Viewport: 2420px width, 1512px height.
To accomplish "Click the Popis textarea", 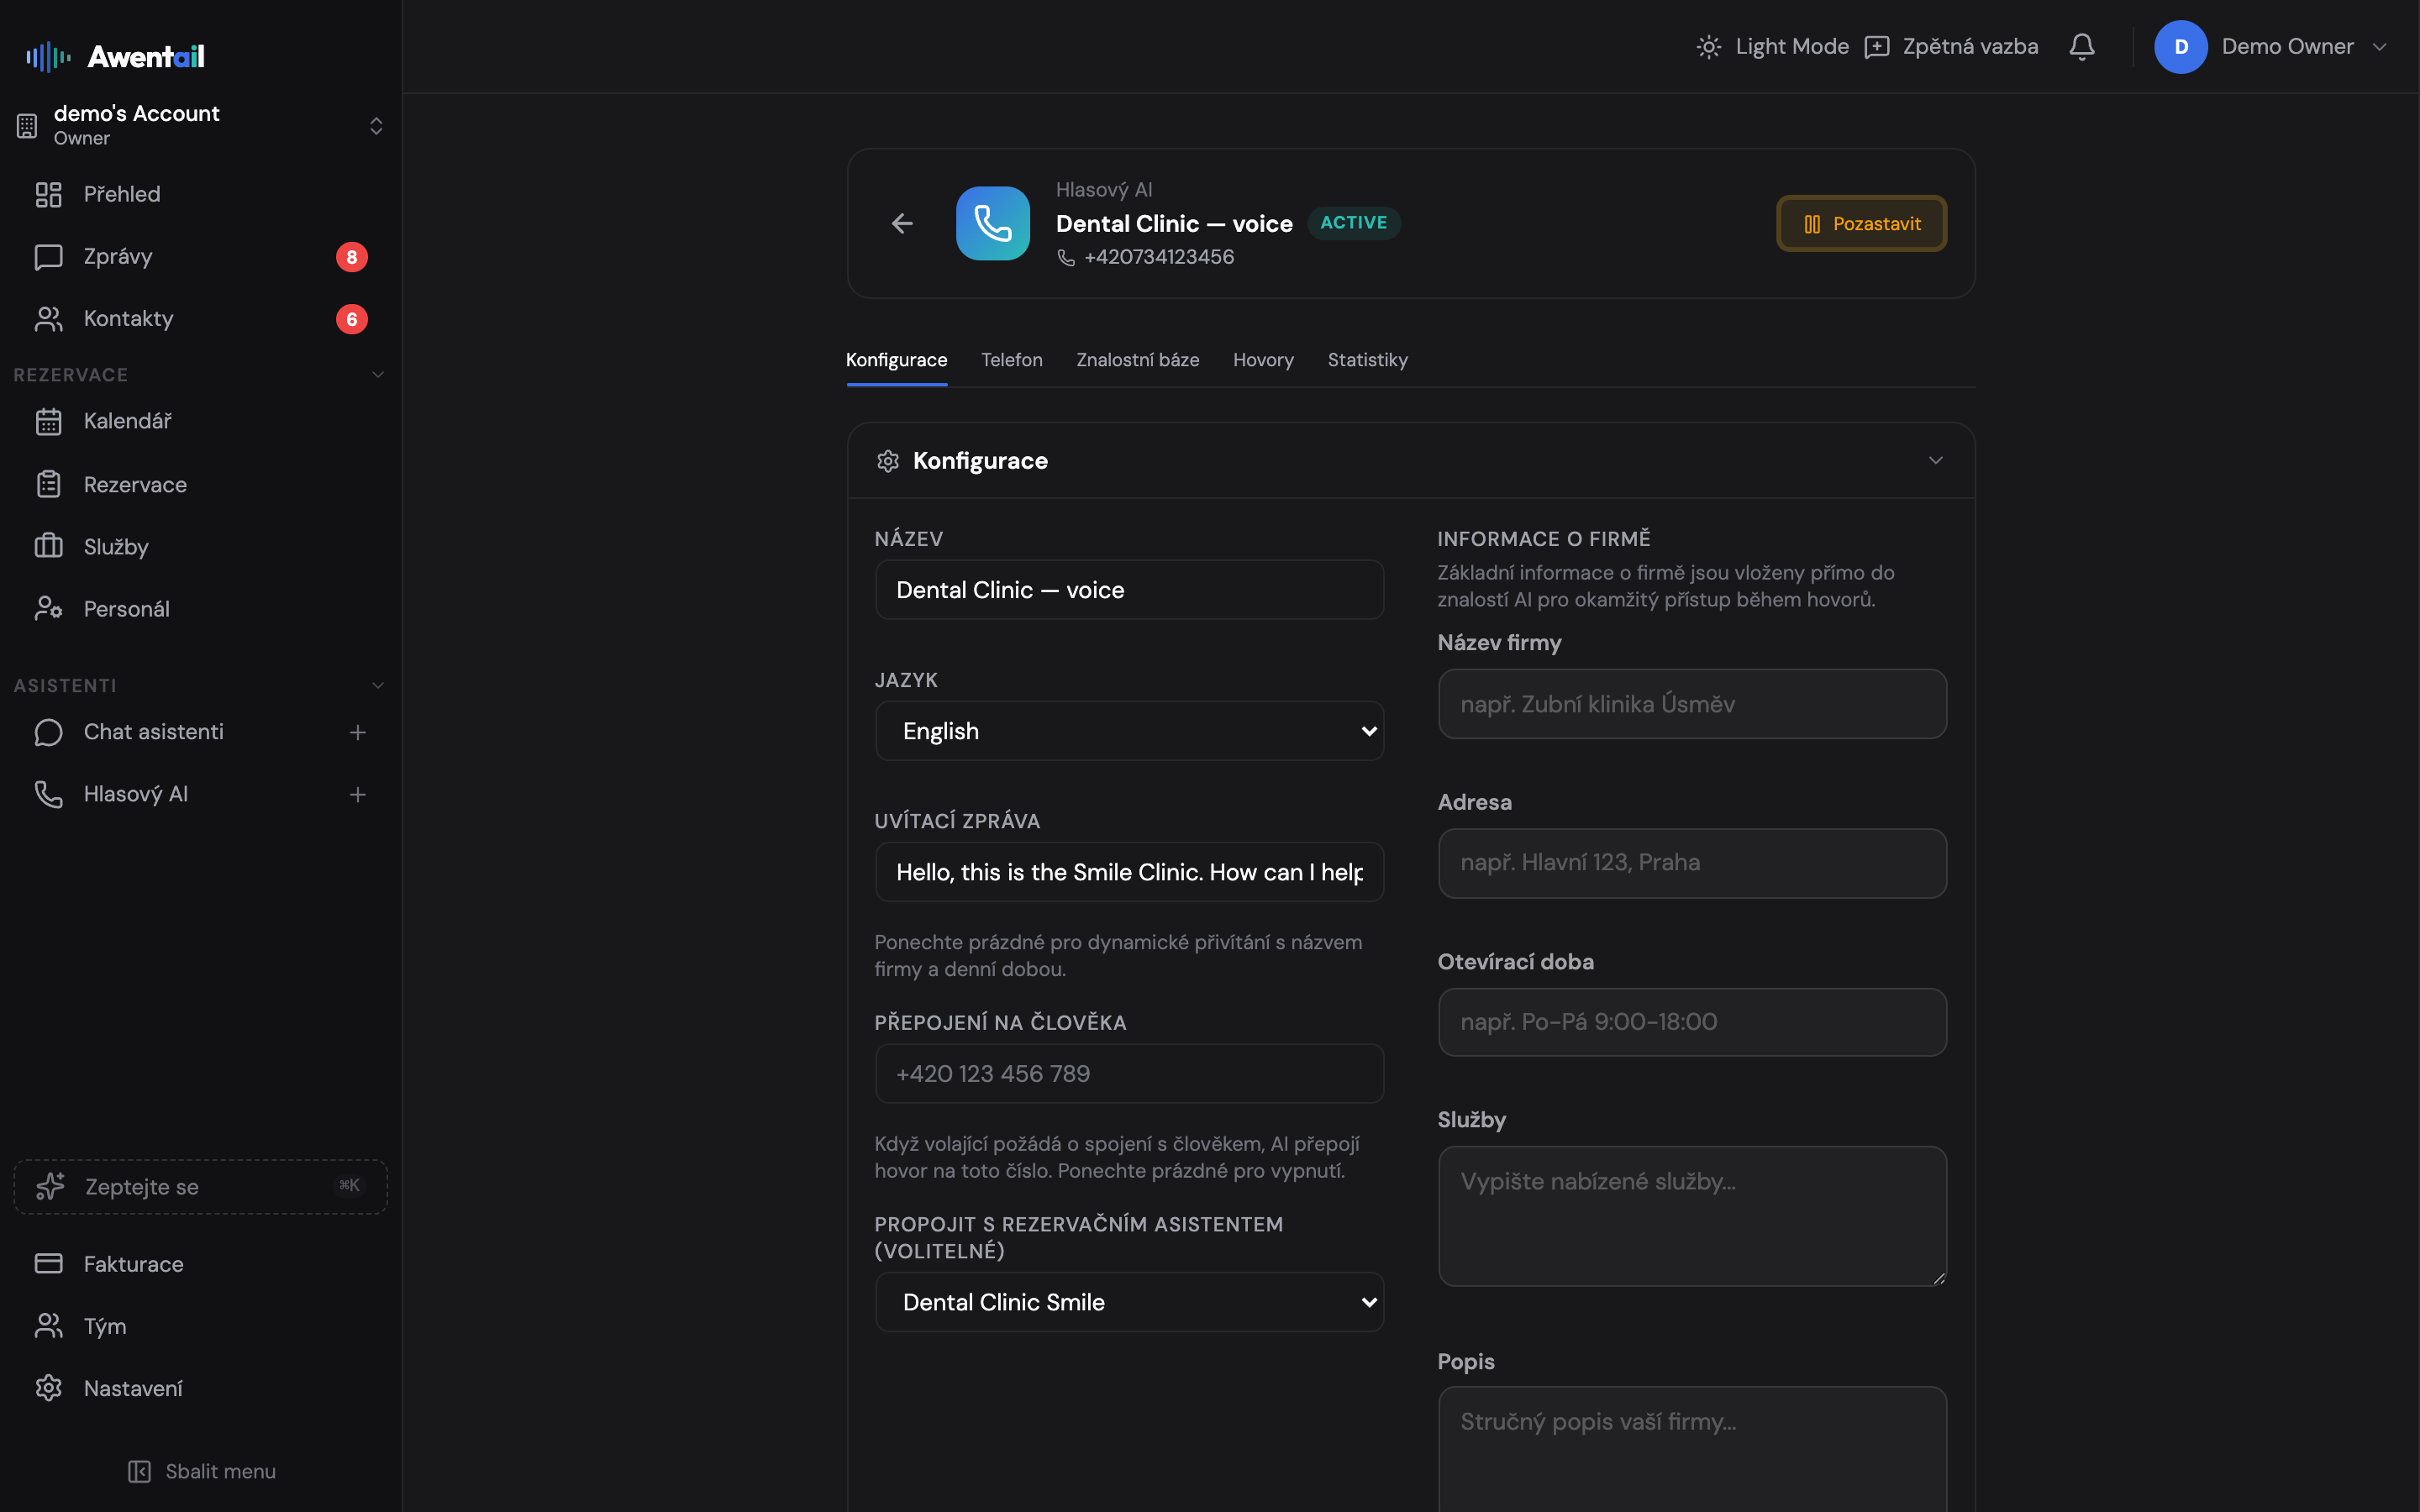I will [x=1692, y=1450].
